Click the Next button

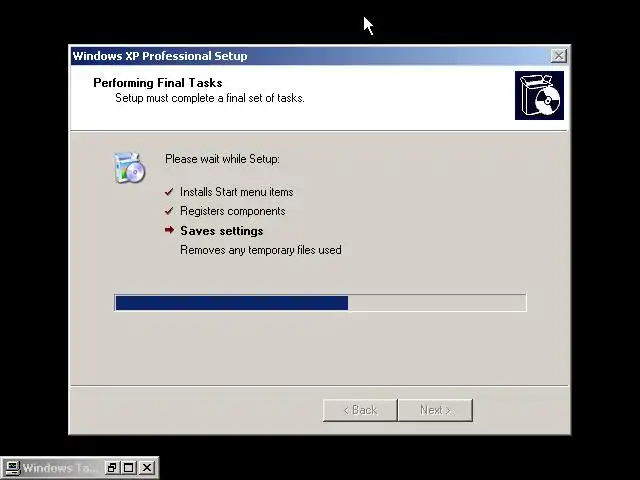pyautogui.click(x=435, y=410)
